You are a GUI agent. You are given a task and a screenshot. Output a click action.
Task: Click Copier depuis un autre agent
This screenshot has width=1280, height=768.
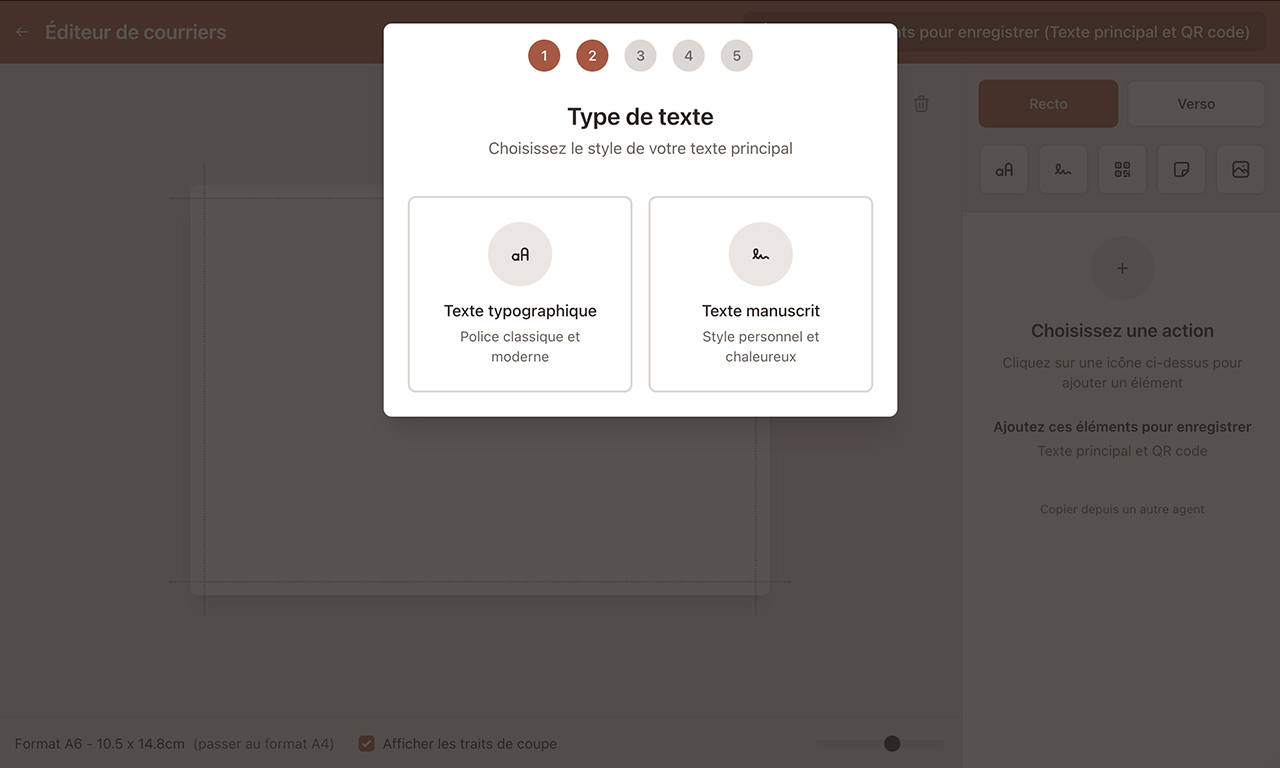(x=1122, y=509)
